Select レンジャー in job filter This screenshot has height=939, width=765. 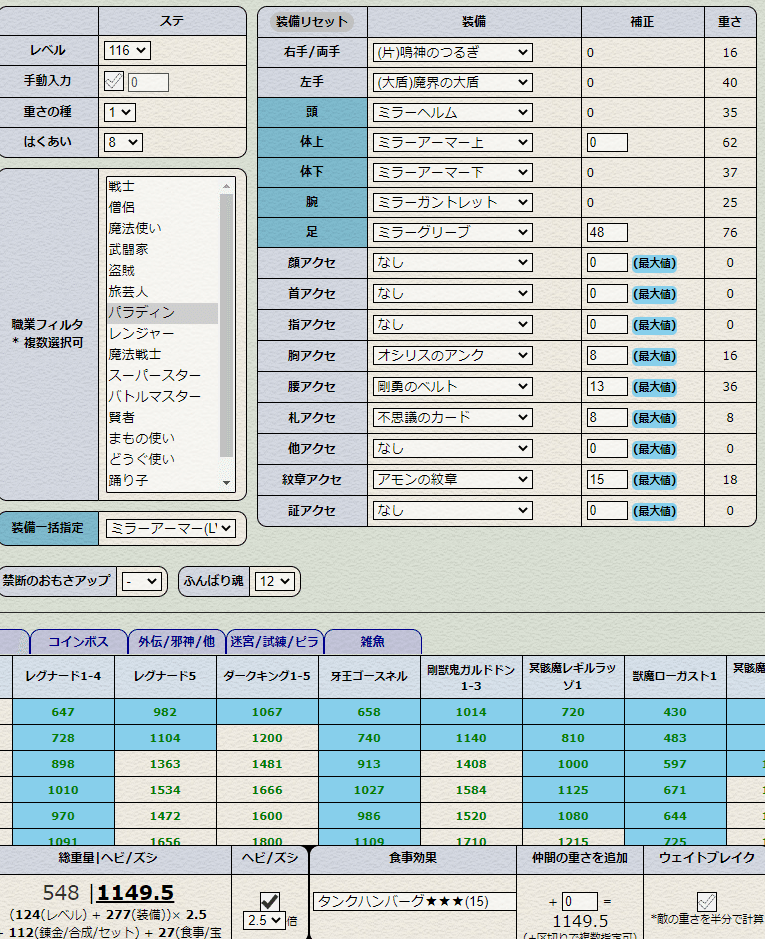pyautogui.click(x=162, y=334)
